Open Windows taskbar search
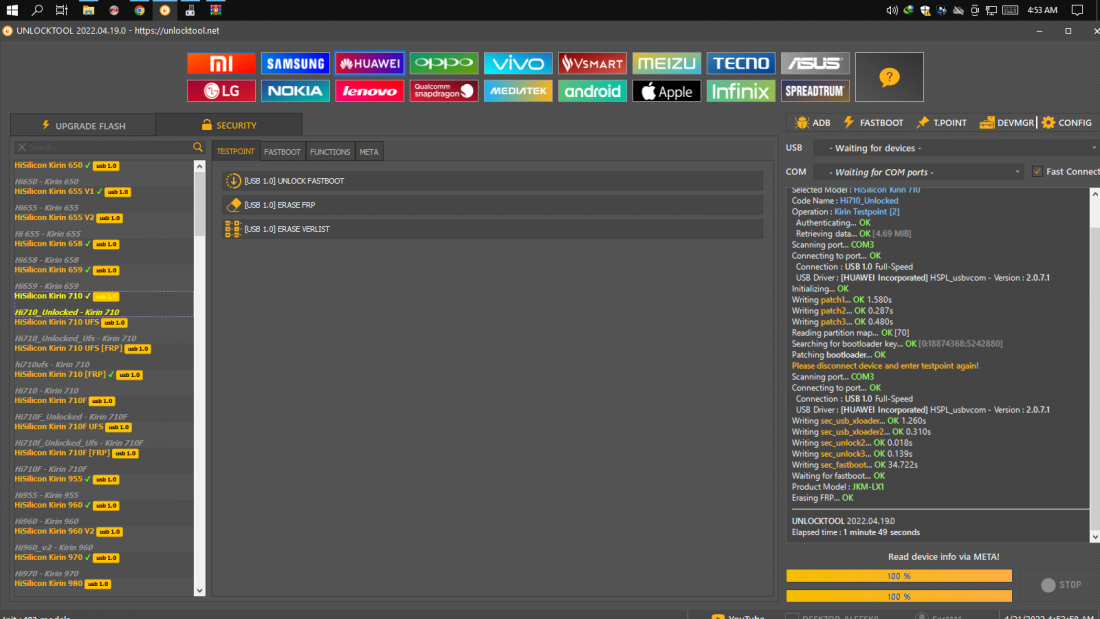 tap(37, 11)
